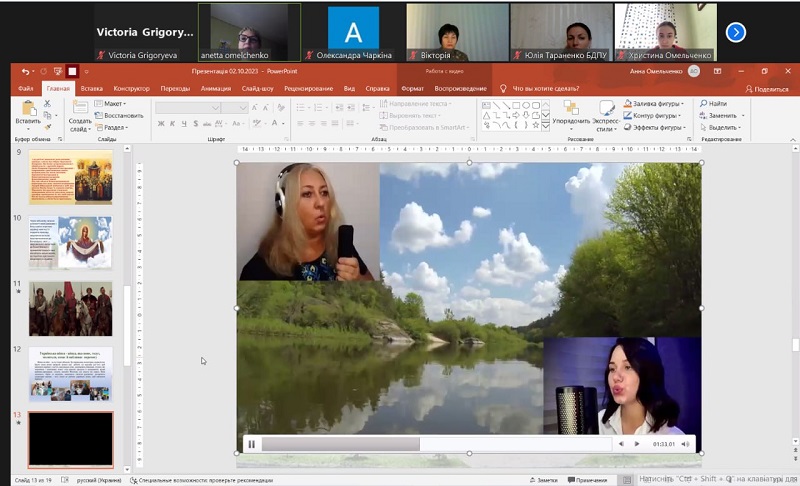800x486 pixels.
Task: Click the Вставить paste icon
Action: click(28, 109)
